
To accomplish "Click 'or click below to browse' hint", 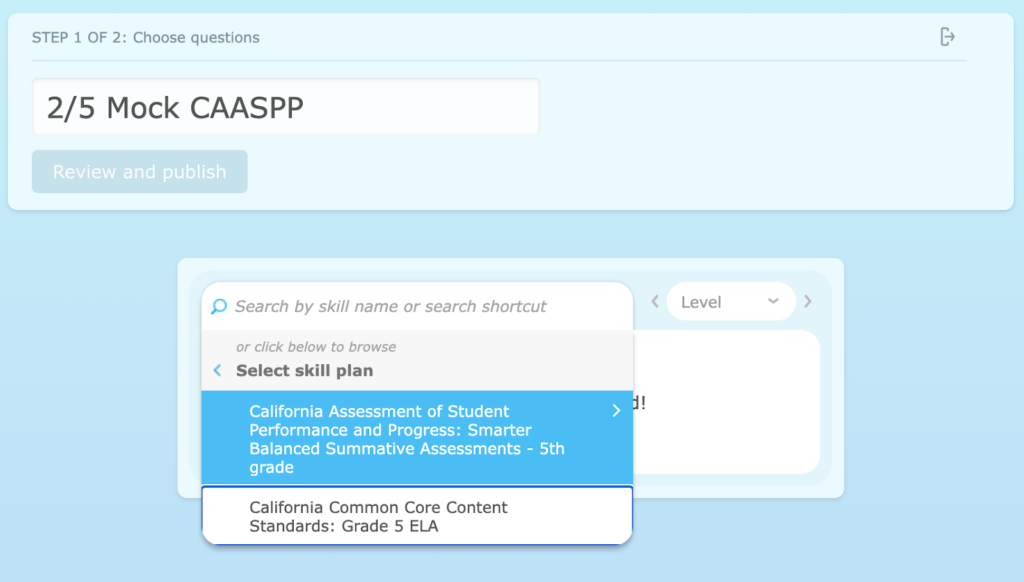I will point(316,347).
